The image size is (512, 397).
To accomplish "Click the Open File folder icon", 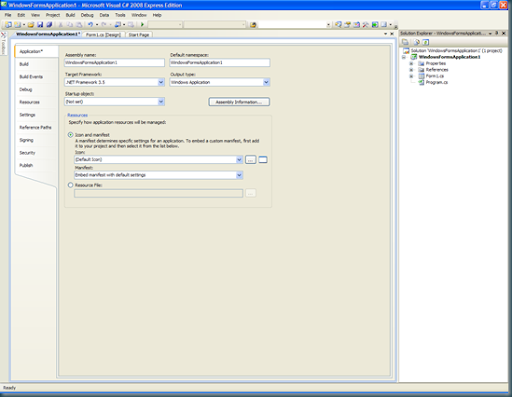I will pyautogui.click(x=31, y=24).
